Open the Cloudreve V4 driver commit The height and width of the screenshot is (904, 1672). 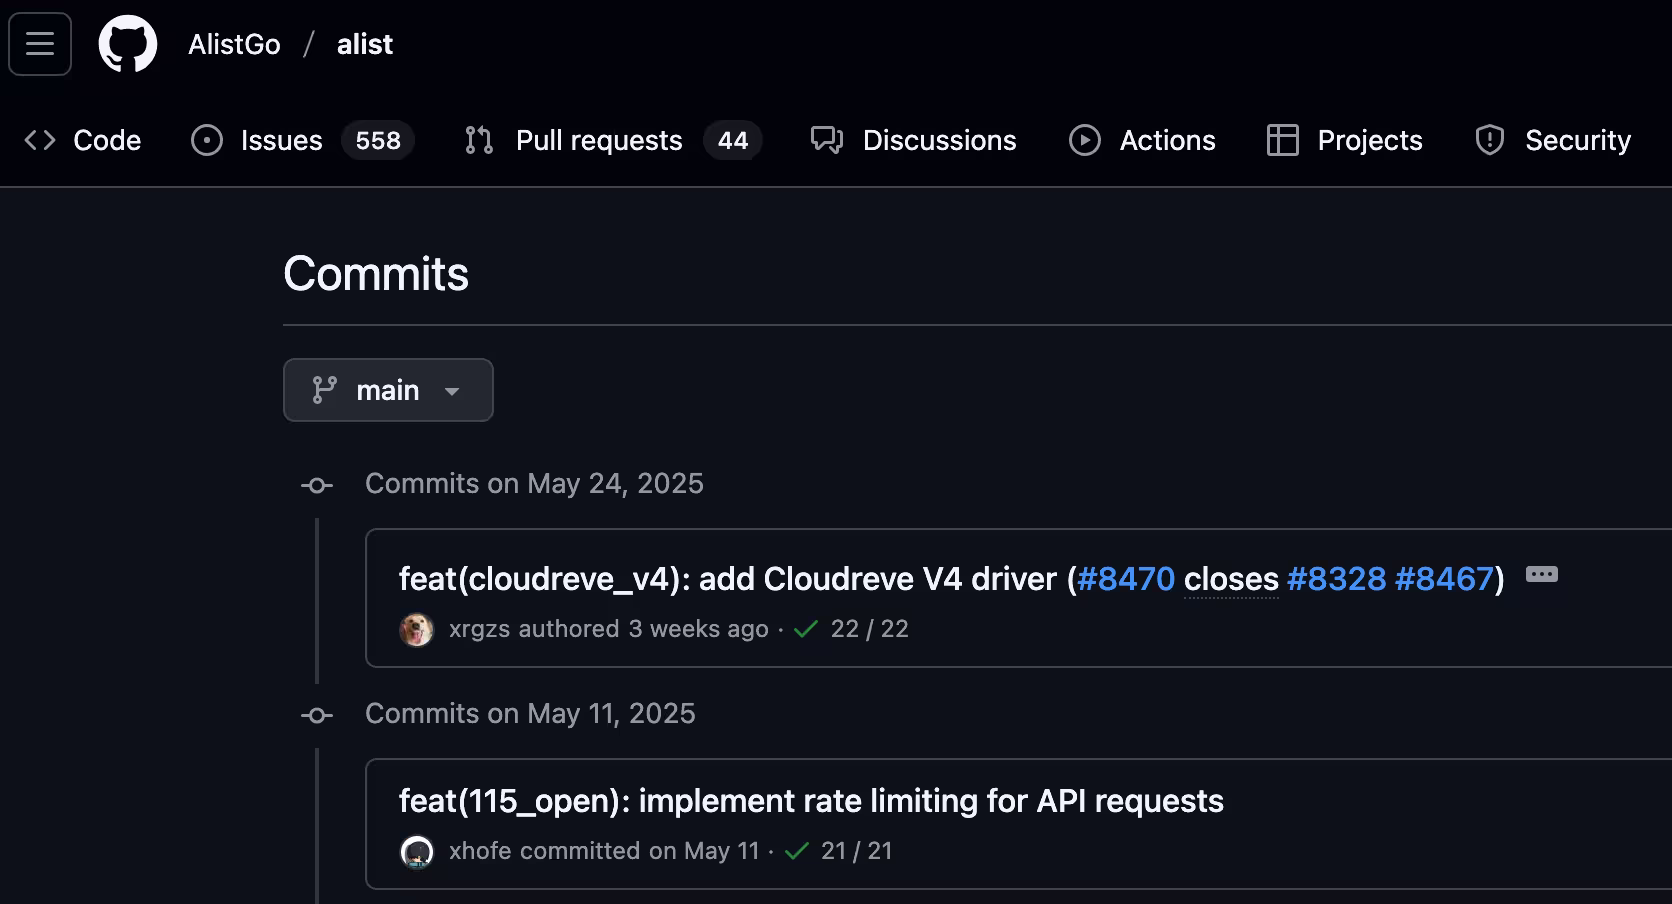tap(727, 579)
